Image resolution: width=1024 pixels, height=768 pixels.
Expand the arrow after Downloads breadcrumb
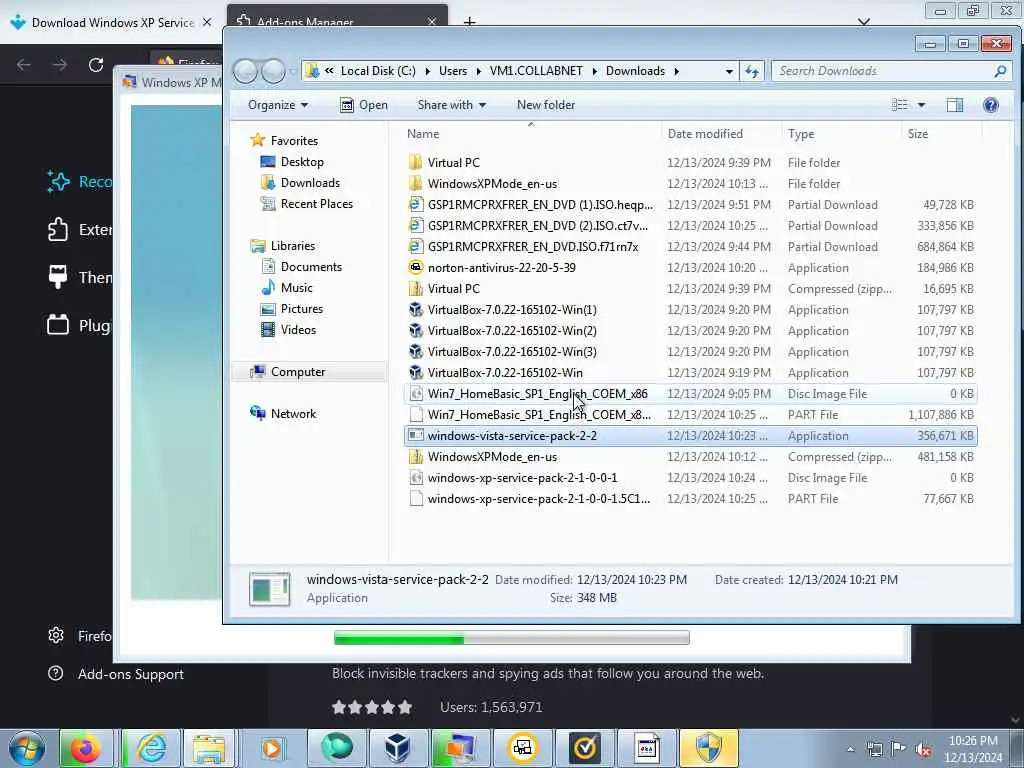pyautogui.click(x=677, y=71)
